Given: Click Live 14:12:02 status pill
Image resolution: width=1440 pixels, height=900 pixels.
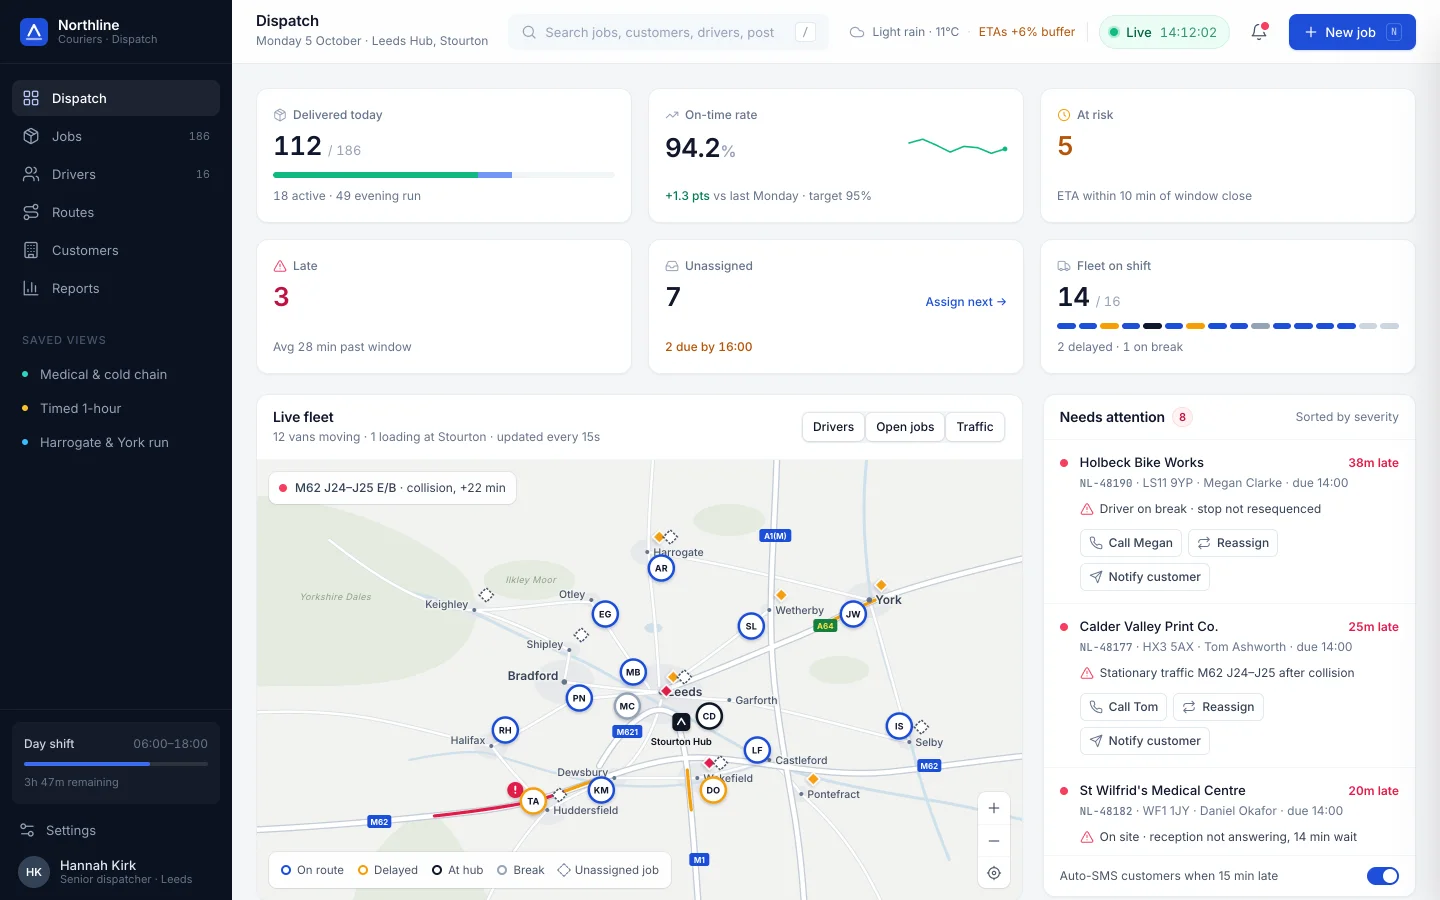Looking at the screenshot, I should [x=1164, y=32].
